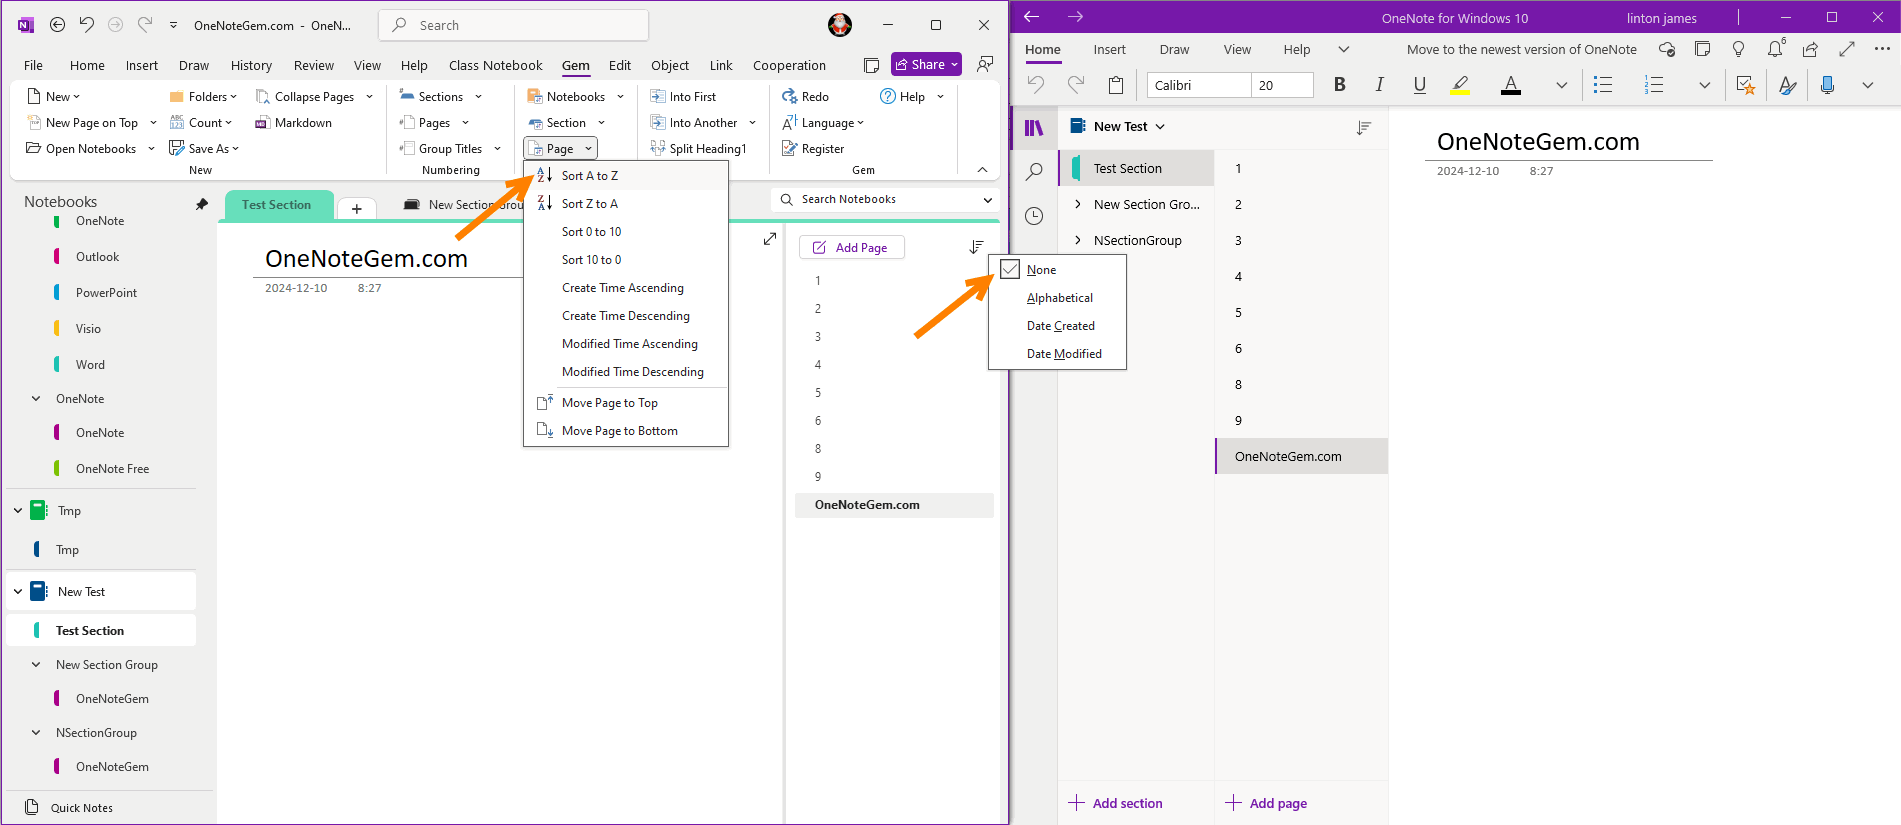1901x825 pixels.
Task: Click Sort A to Z menu entry
Action: coord(626,175)
